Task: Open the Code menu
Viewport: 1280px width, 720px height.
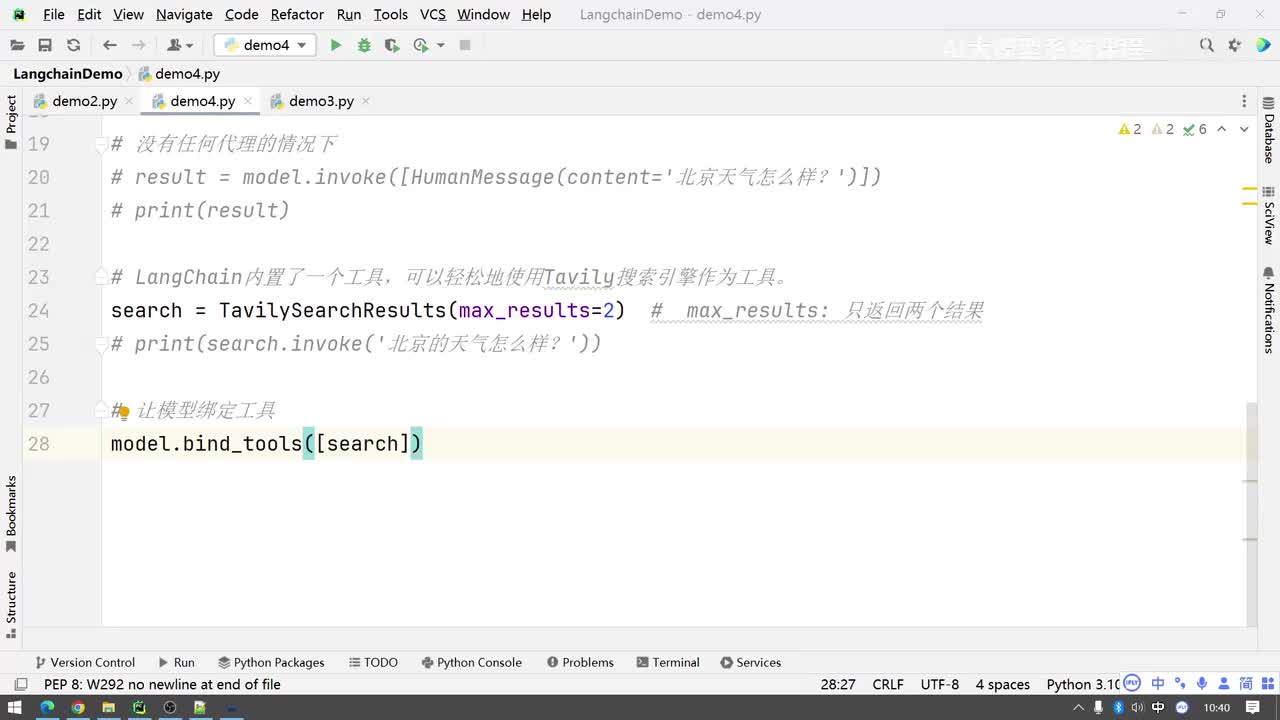Action: [242, 14]
